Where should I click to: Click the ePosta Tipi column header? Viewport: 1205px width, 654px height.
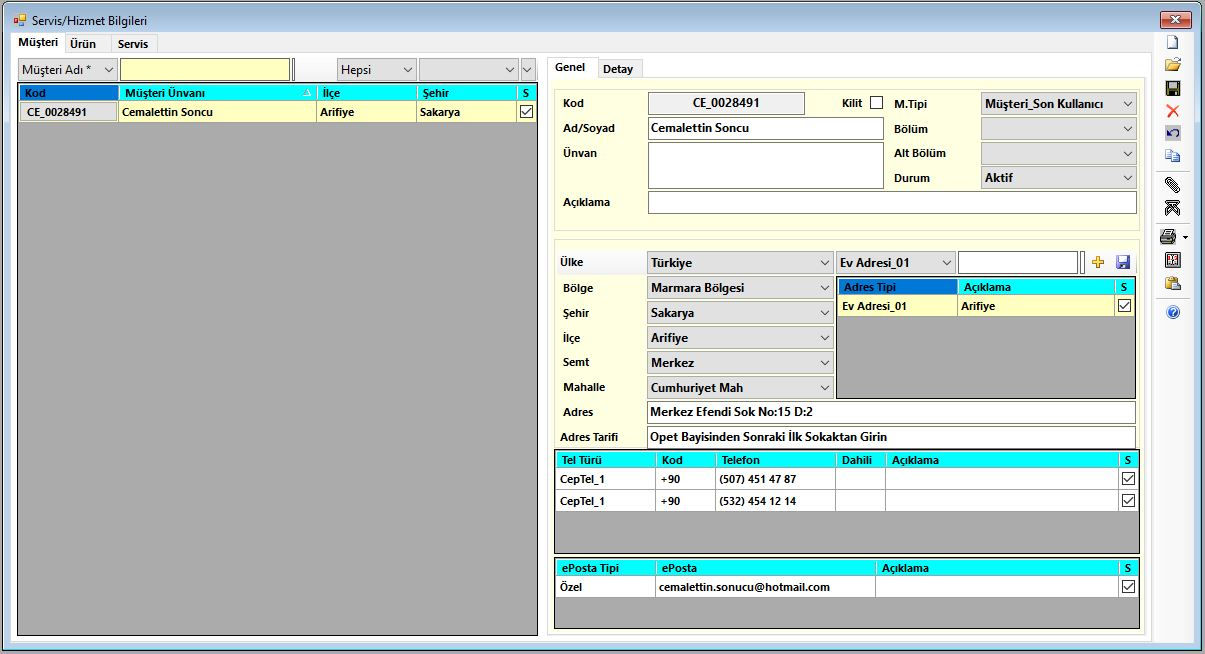(x=606, y=568)
